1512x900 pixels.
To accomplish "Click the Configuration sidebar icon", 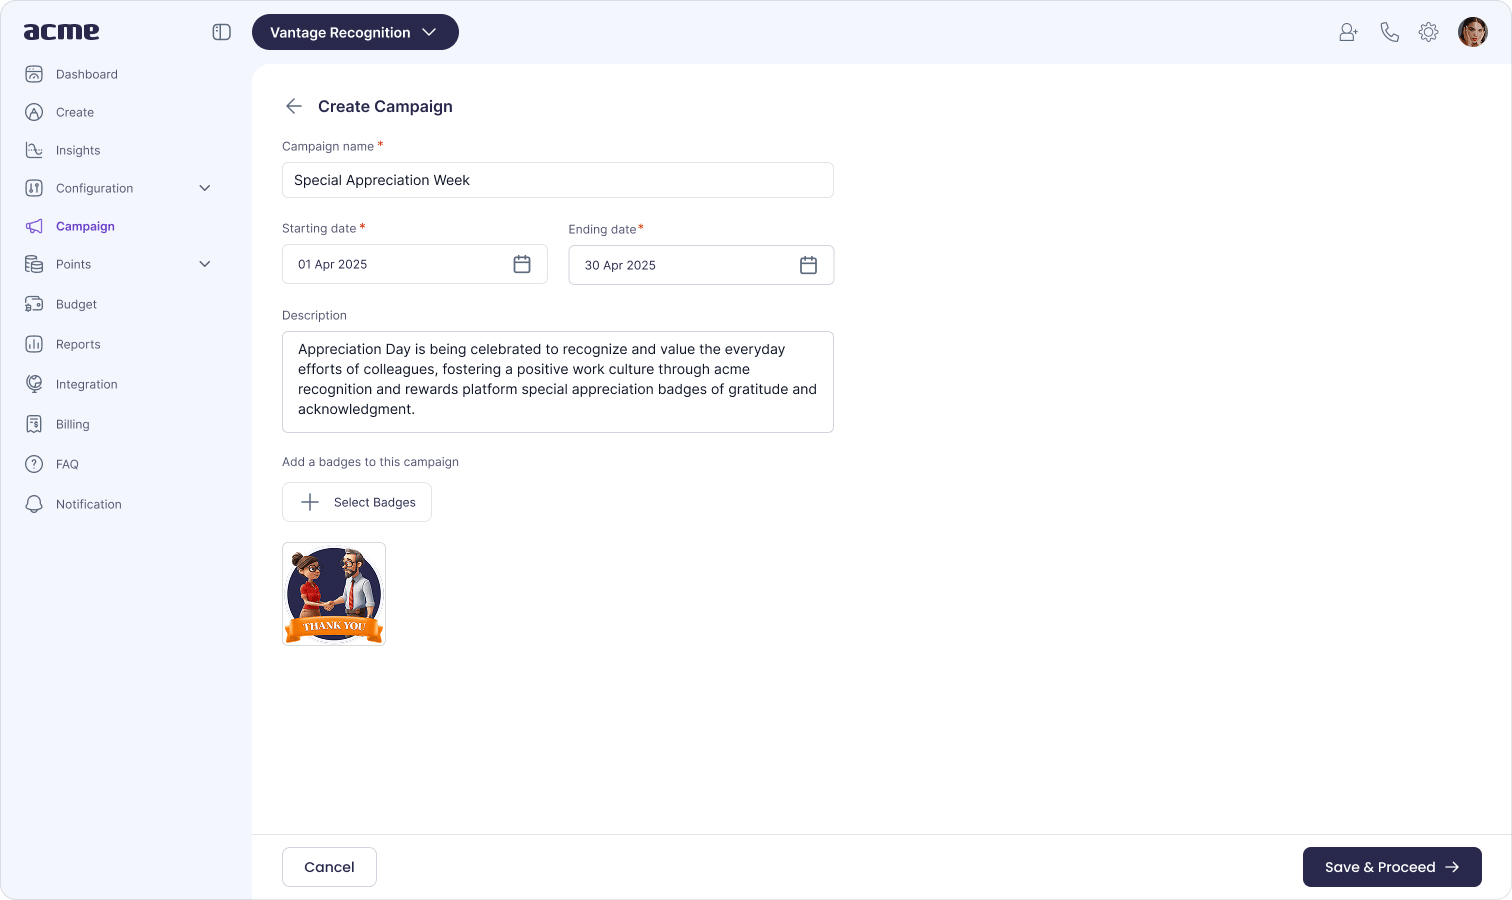I will [34, 188].
